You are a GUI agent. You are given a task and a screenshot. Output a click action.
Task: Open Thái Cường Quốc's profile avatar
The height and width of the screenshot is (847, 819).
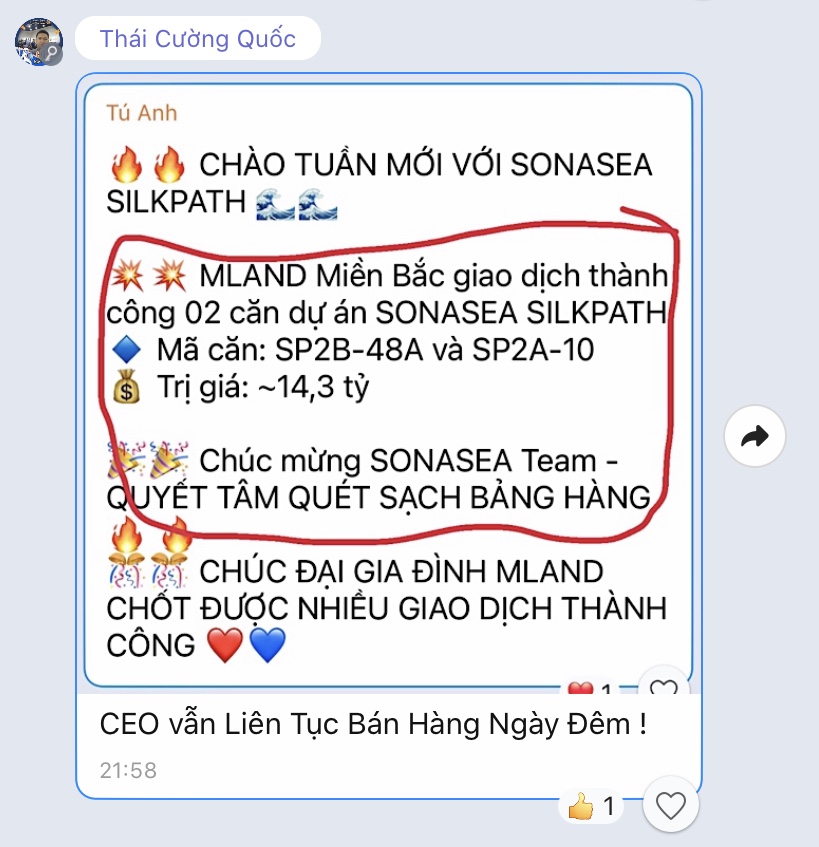[x=39, y=42]
